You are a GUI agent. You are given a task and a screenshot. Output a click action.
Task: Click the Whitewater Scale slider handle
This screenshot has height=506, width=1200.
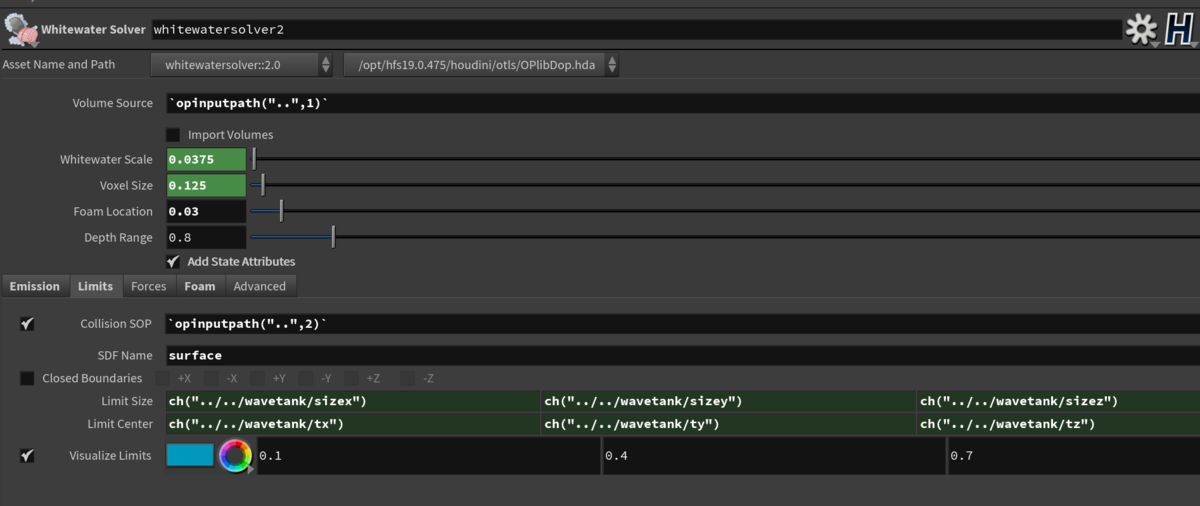click(x=254, y=159)
